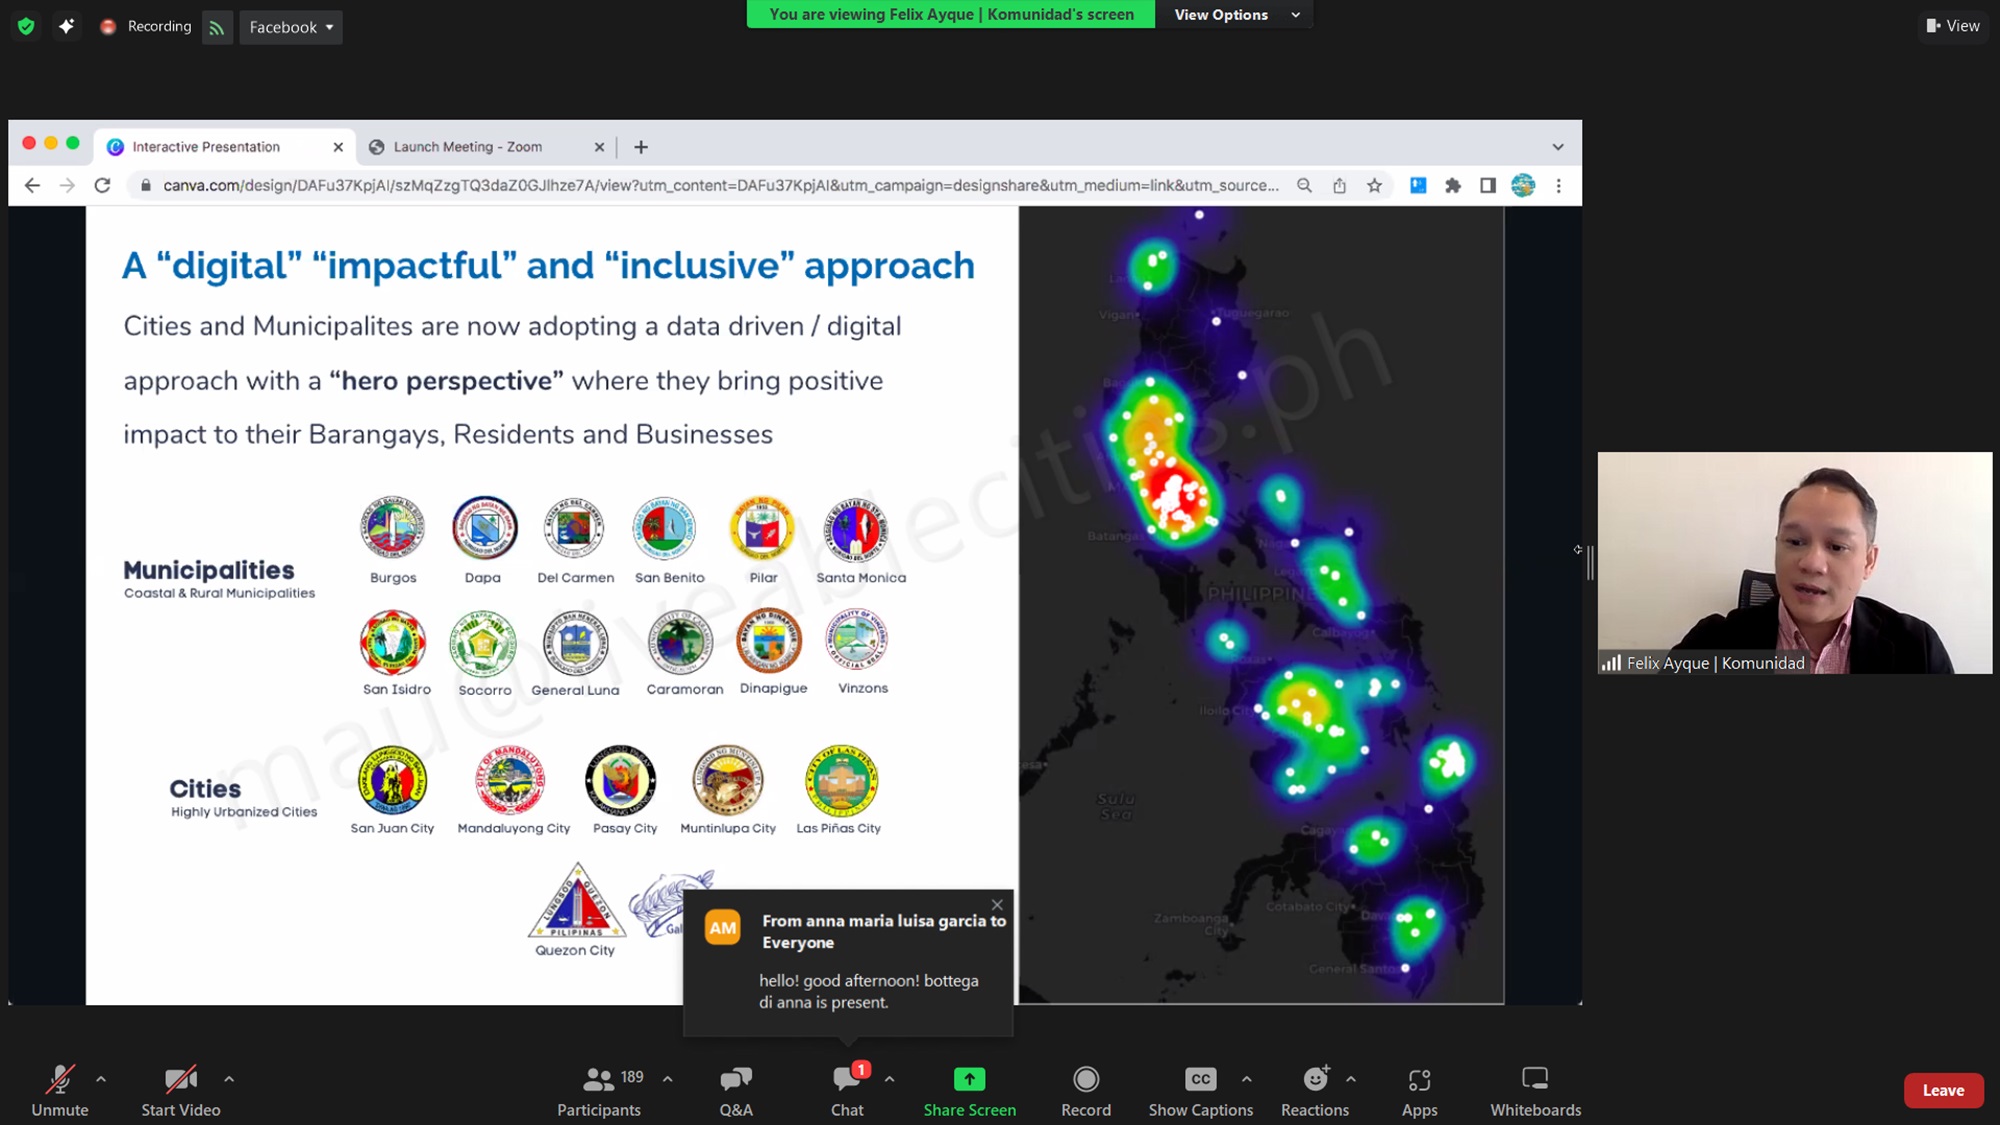
Task: Click the "You are viewing Felix Ayque" banner
Action: pos(951,14)
